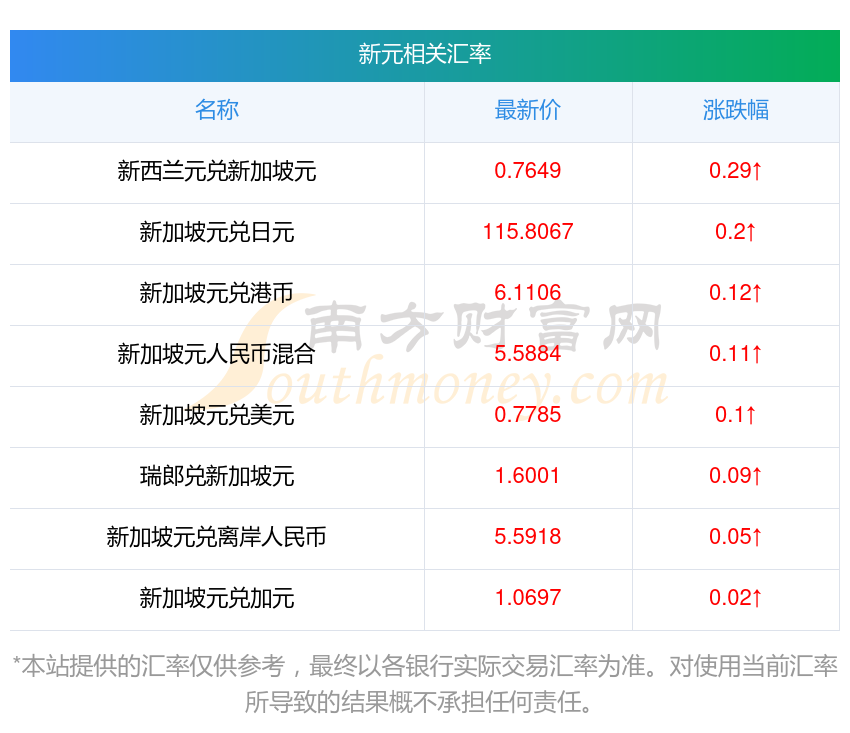Click the price 5.5918
Image resolution: width=850 pixels, height=733 pixels.
(x=527, y=537)
